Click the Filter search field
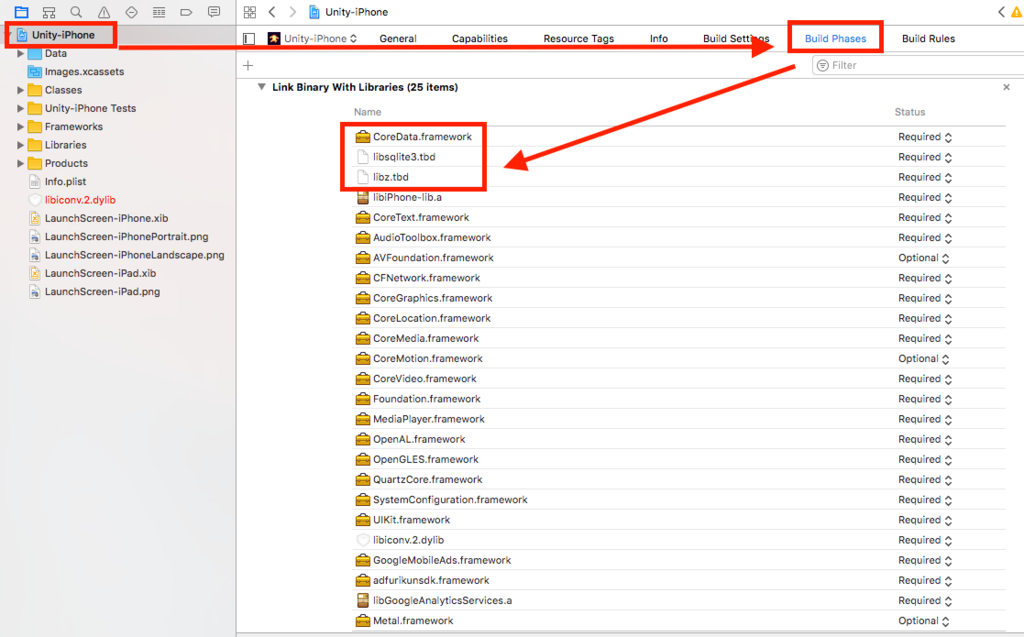 [x=918, y=65]
